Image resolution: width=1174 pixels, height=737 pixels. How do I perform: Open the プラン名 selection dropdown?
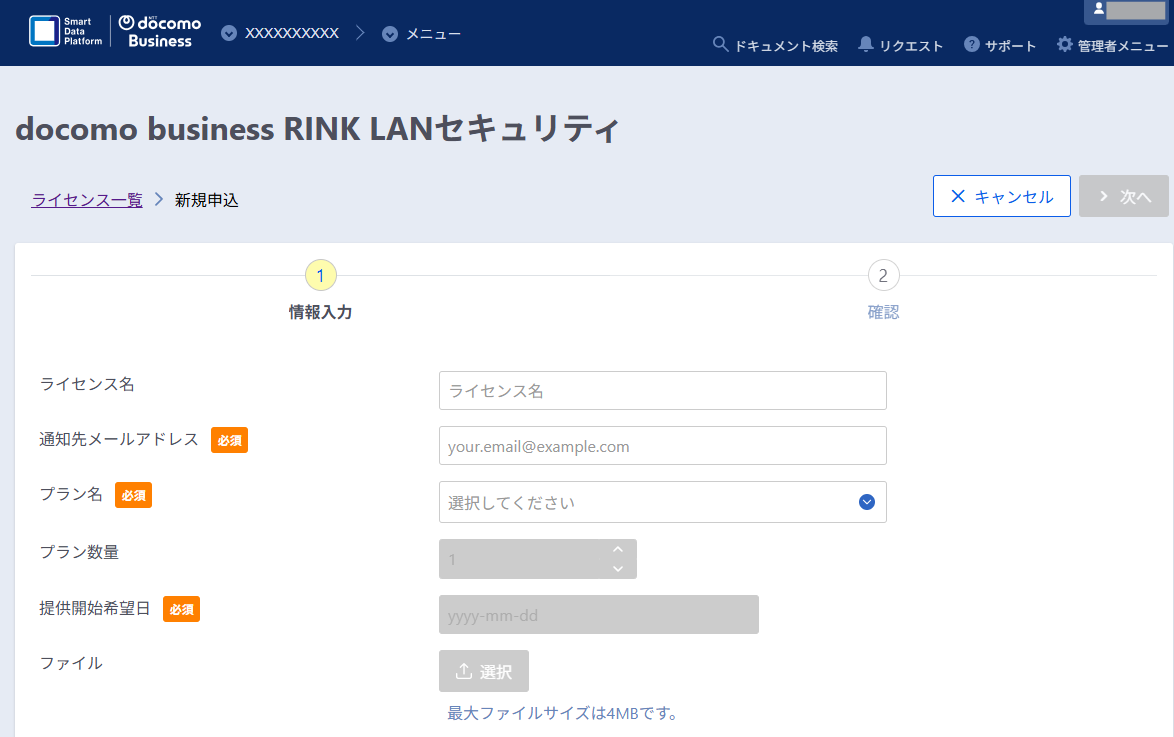[x=663, y=502]
